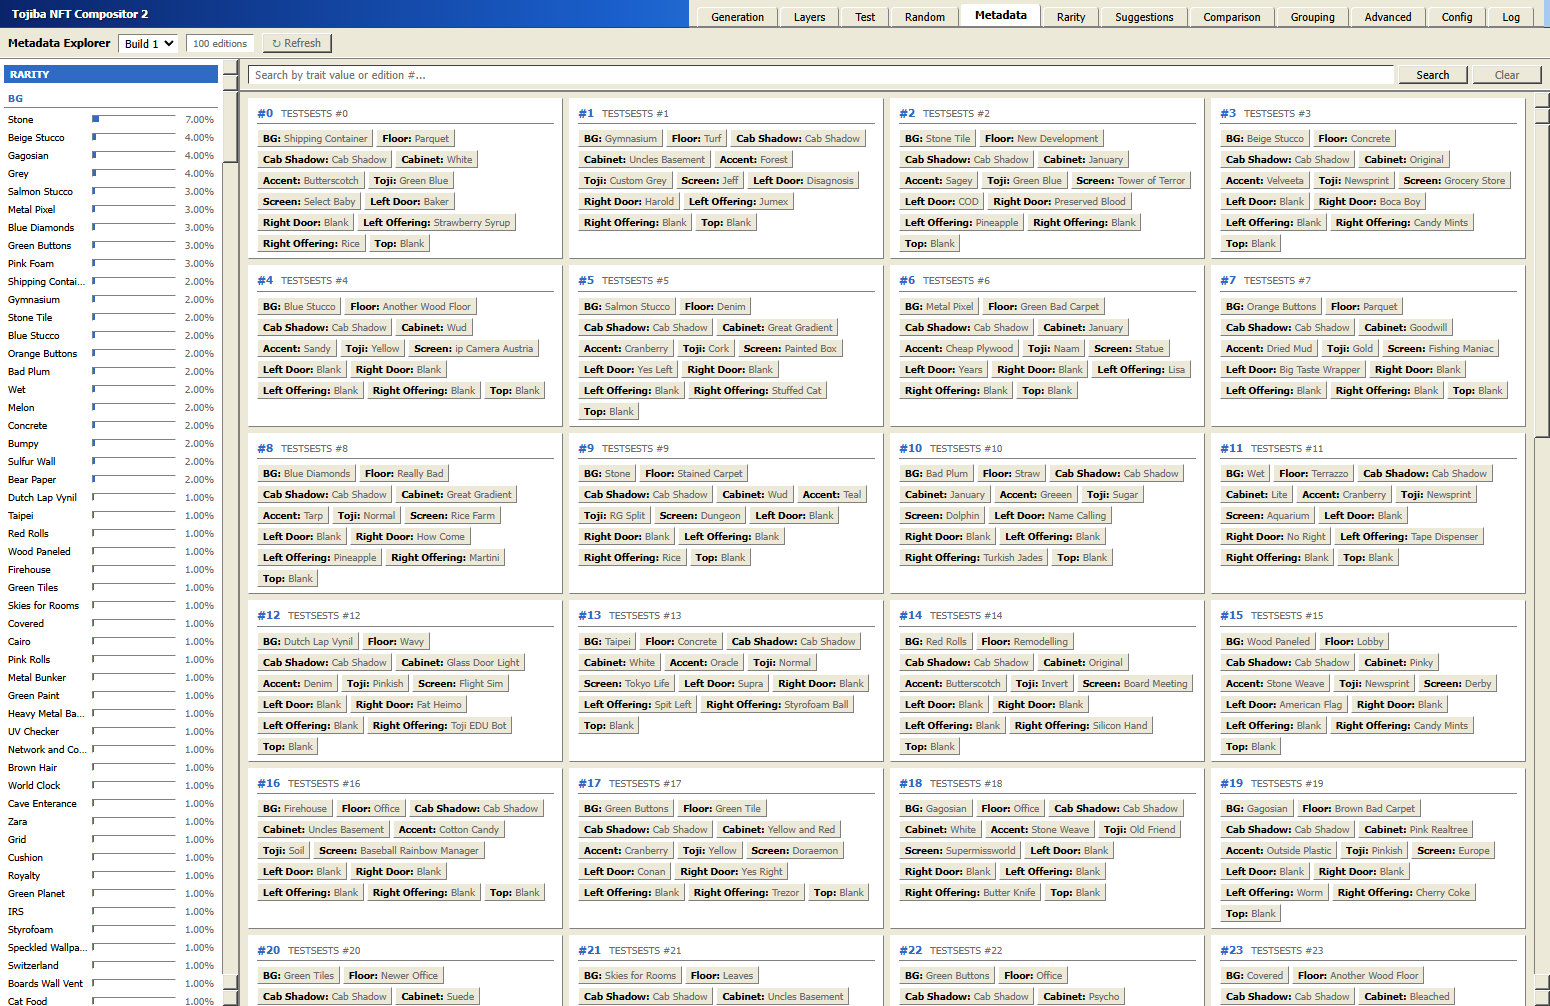Focus the trait value search field
Image resolution: width=1550 pixels, height=1006 pixels.
(820, 75)
